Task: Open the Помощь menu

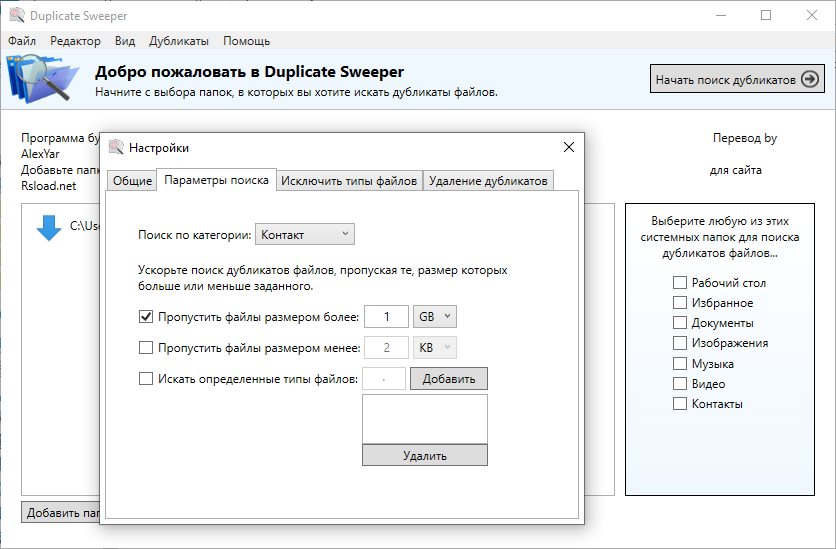Action: 246,41
